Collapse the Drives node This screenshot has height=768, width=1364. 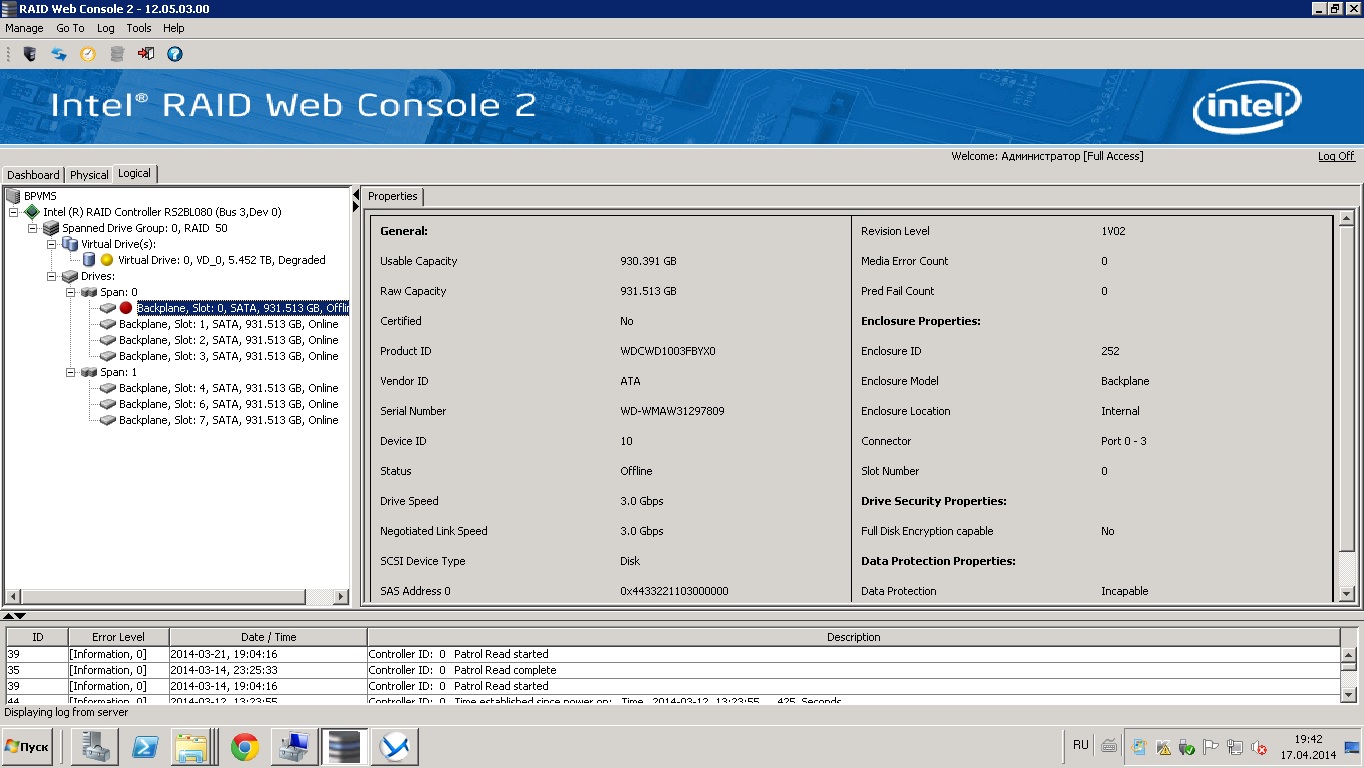(x=52, y=276)
